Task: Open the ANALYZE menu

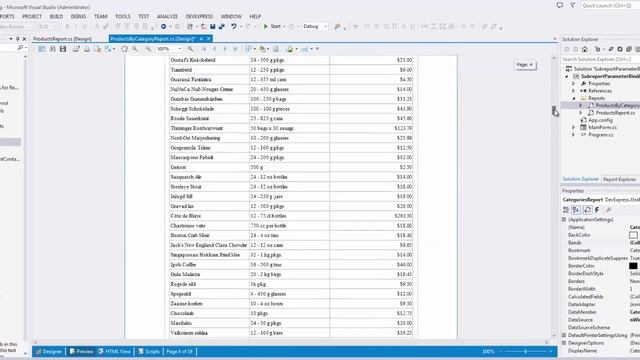Action: pyautogui.click(x=167, y=16)
